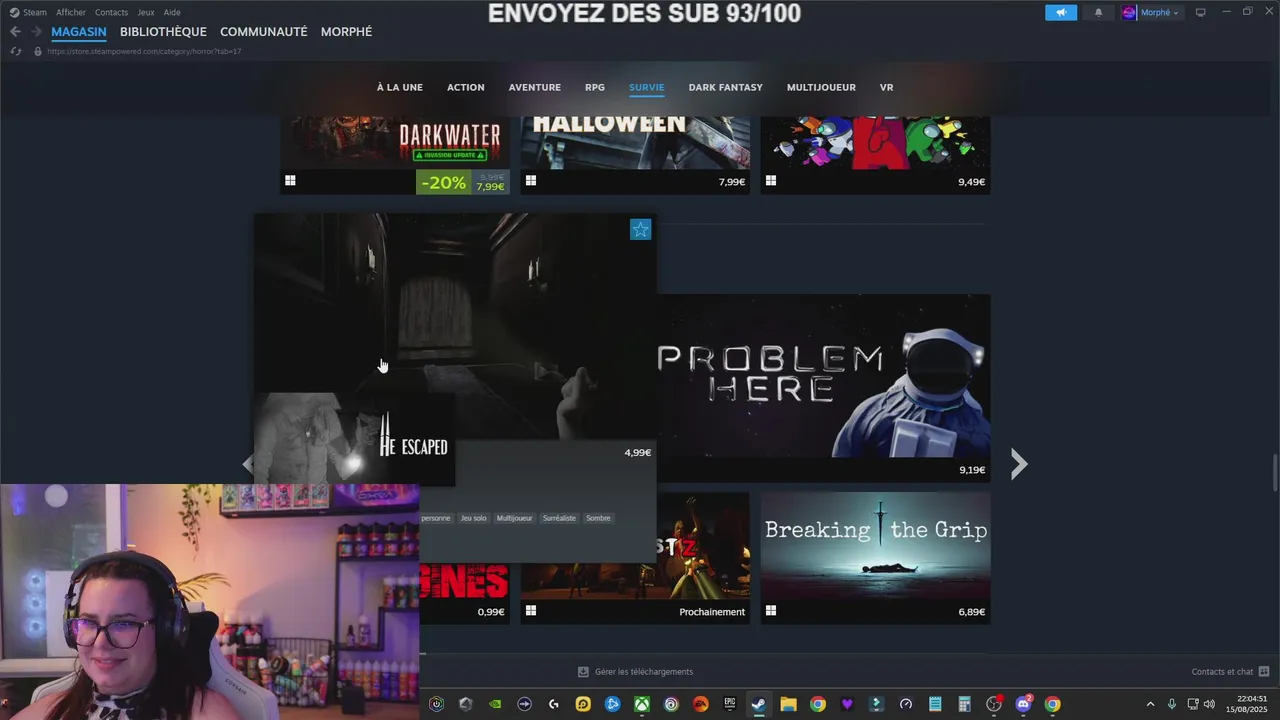Open Epic Games Launcher from the taskbar
Screen dimensions: 1280x720
pos(729,704)
